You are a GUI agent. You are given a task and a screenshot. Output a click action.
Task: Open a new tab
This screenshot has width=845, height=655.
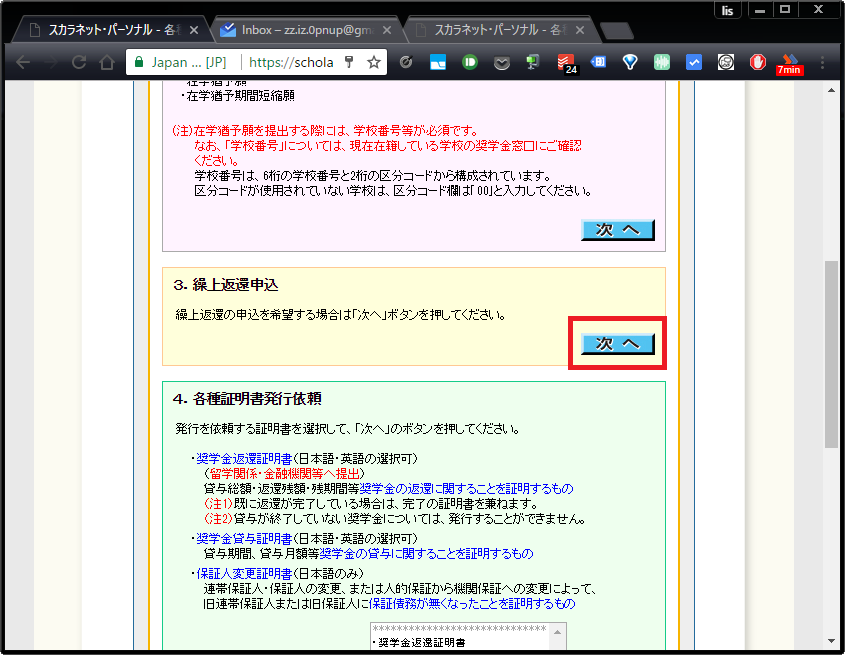click(617, 31)
